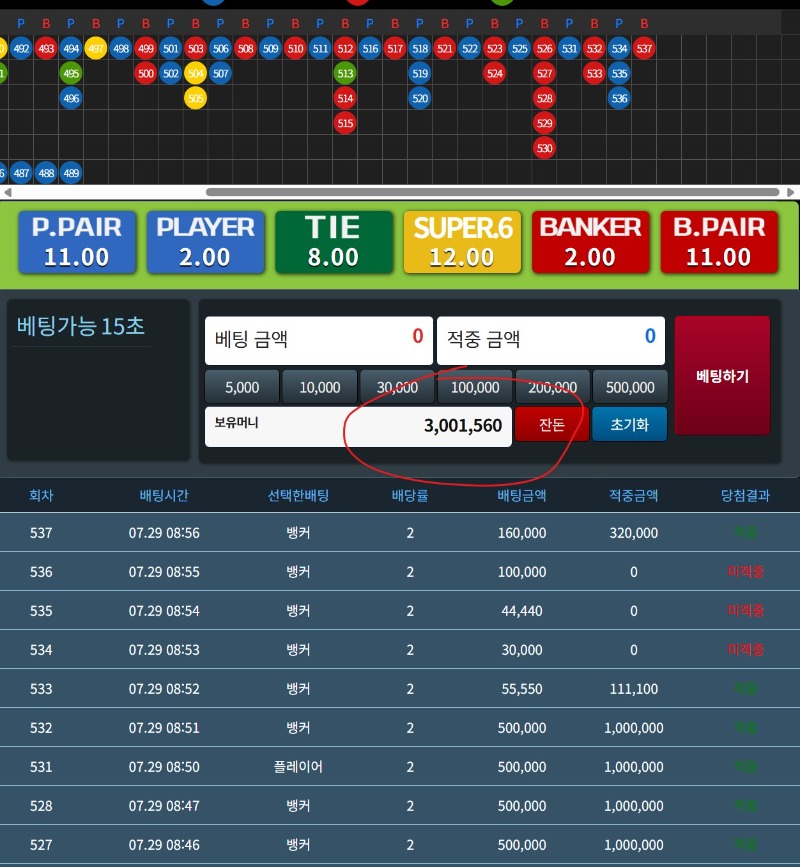The image size is (800, 867).
Task: Click the 적중 금액 field
Action: [x=551, y=340]
